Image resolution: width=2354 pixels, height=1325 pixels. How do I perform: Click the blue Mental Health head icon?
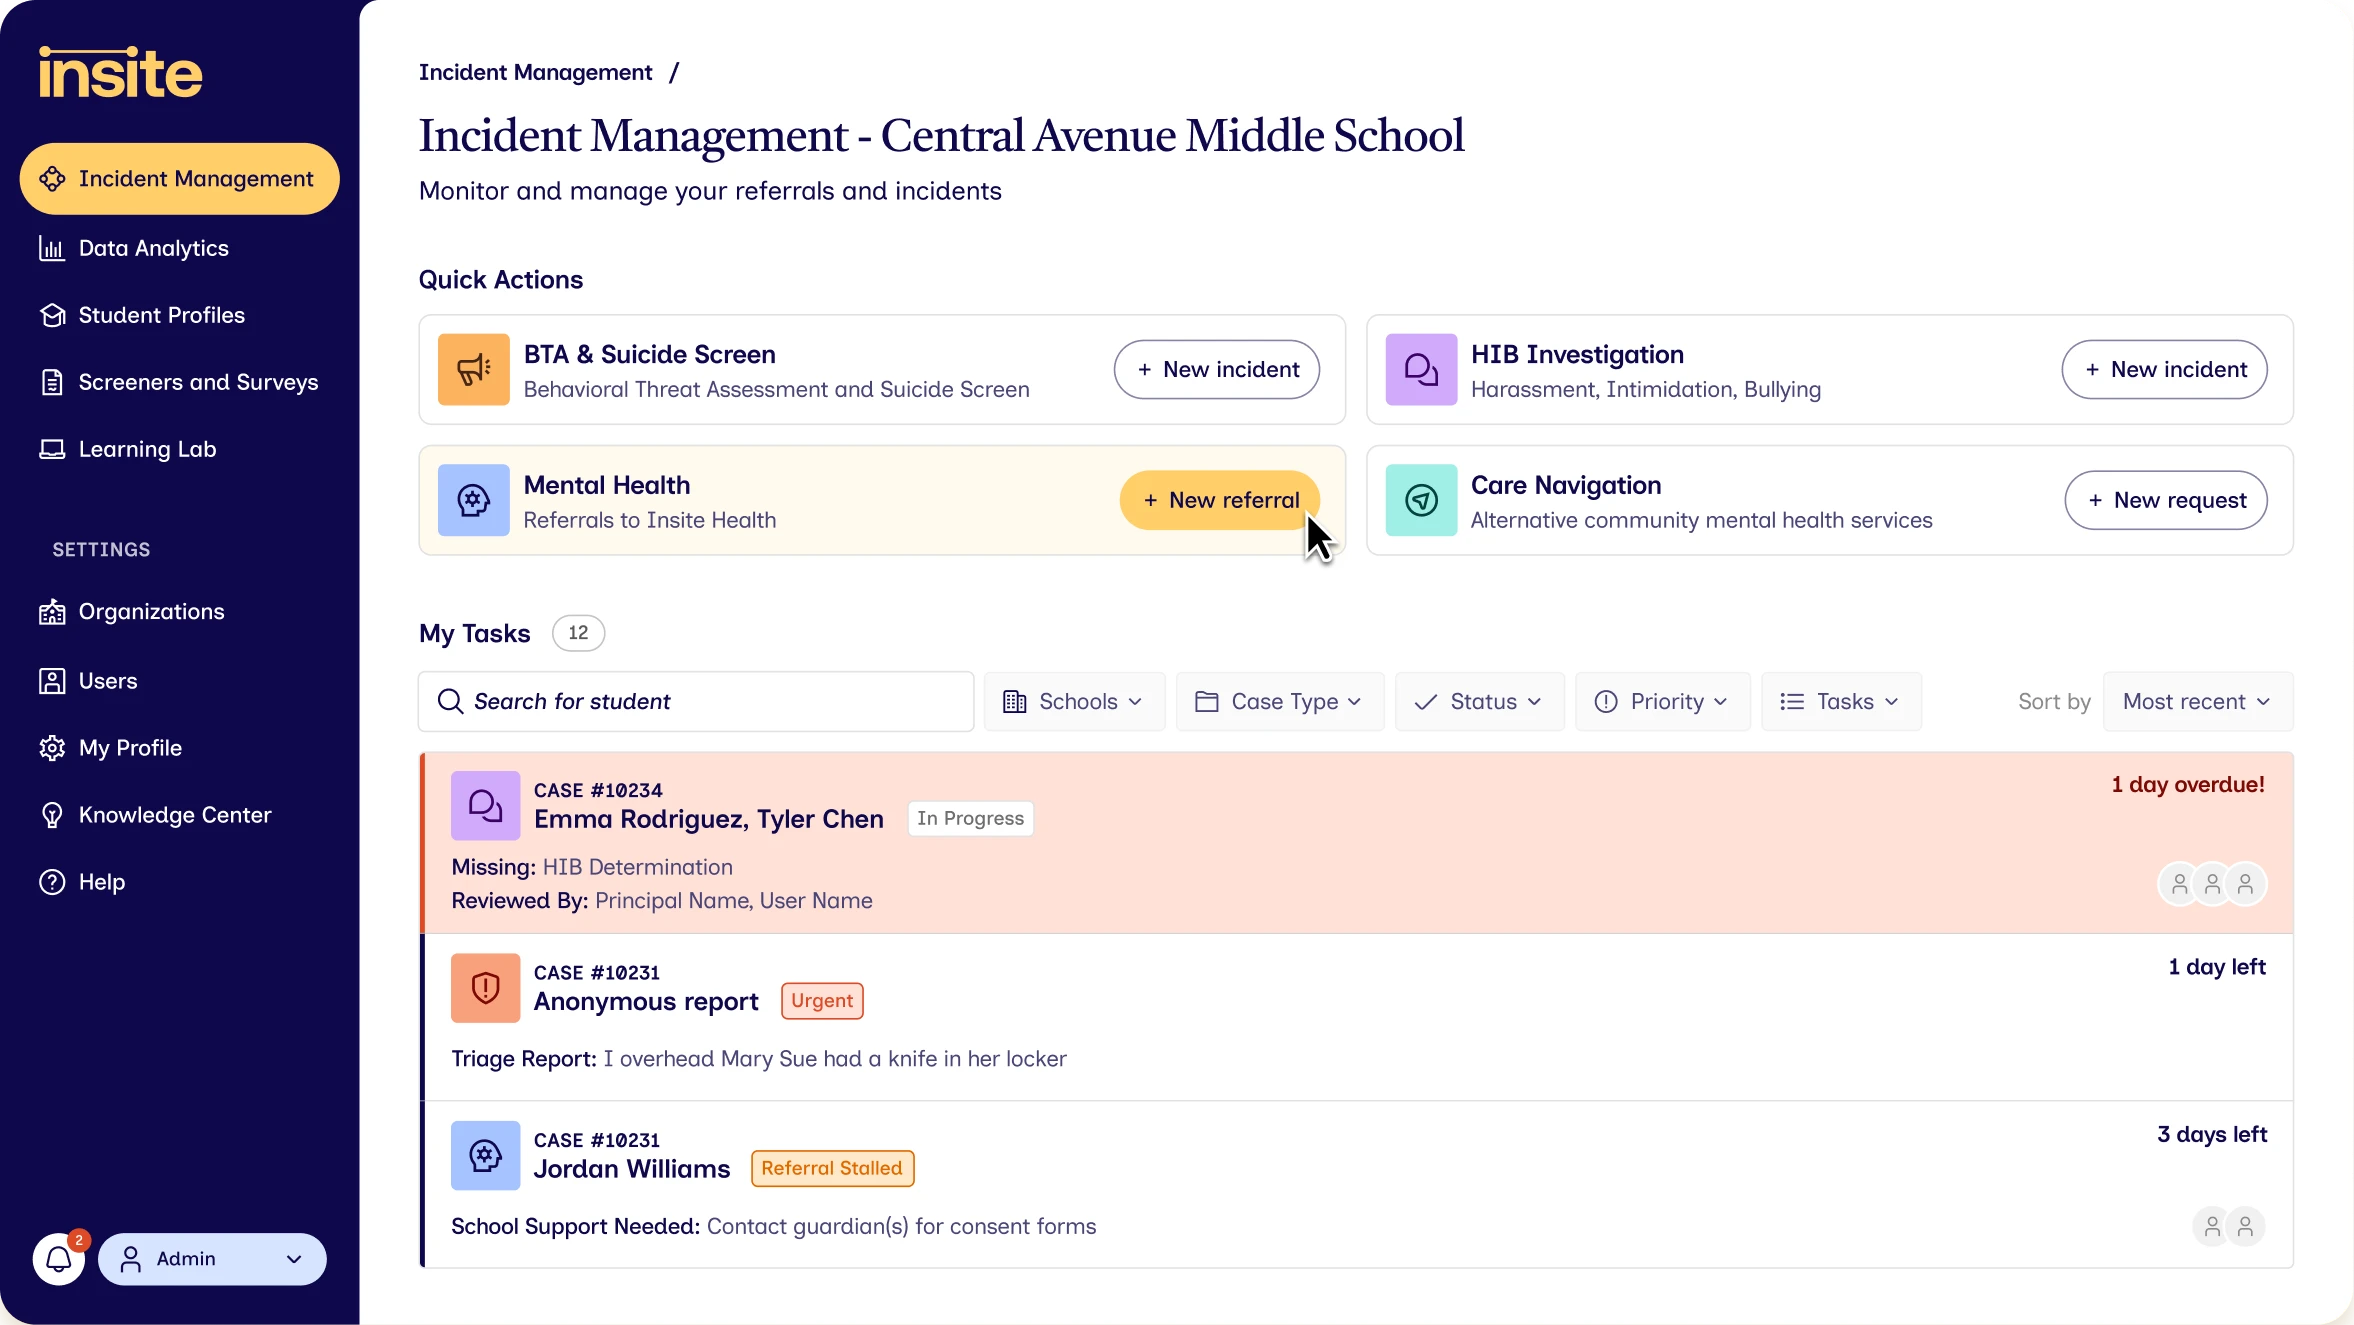[x=474, y=500]
